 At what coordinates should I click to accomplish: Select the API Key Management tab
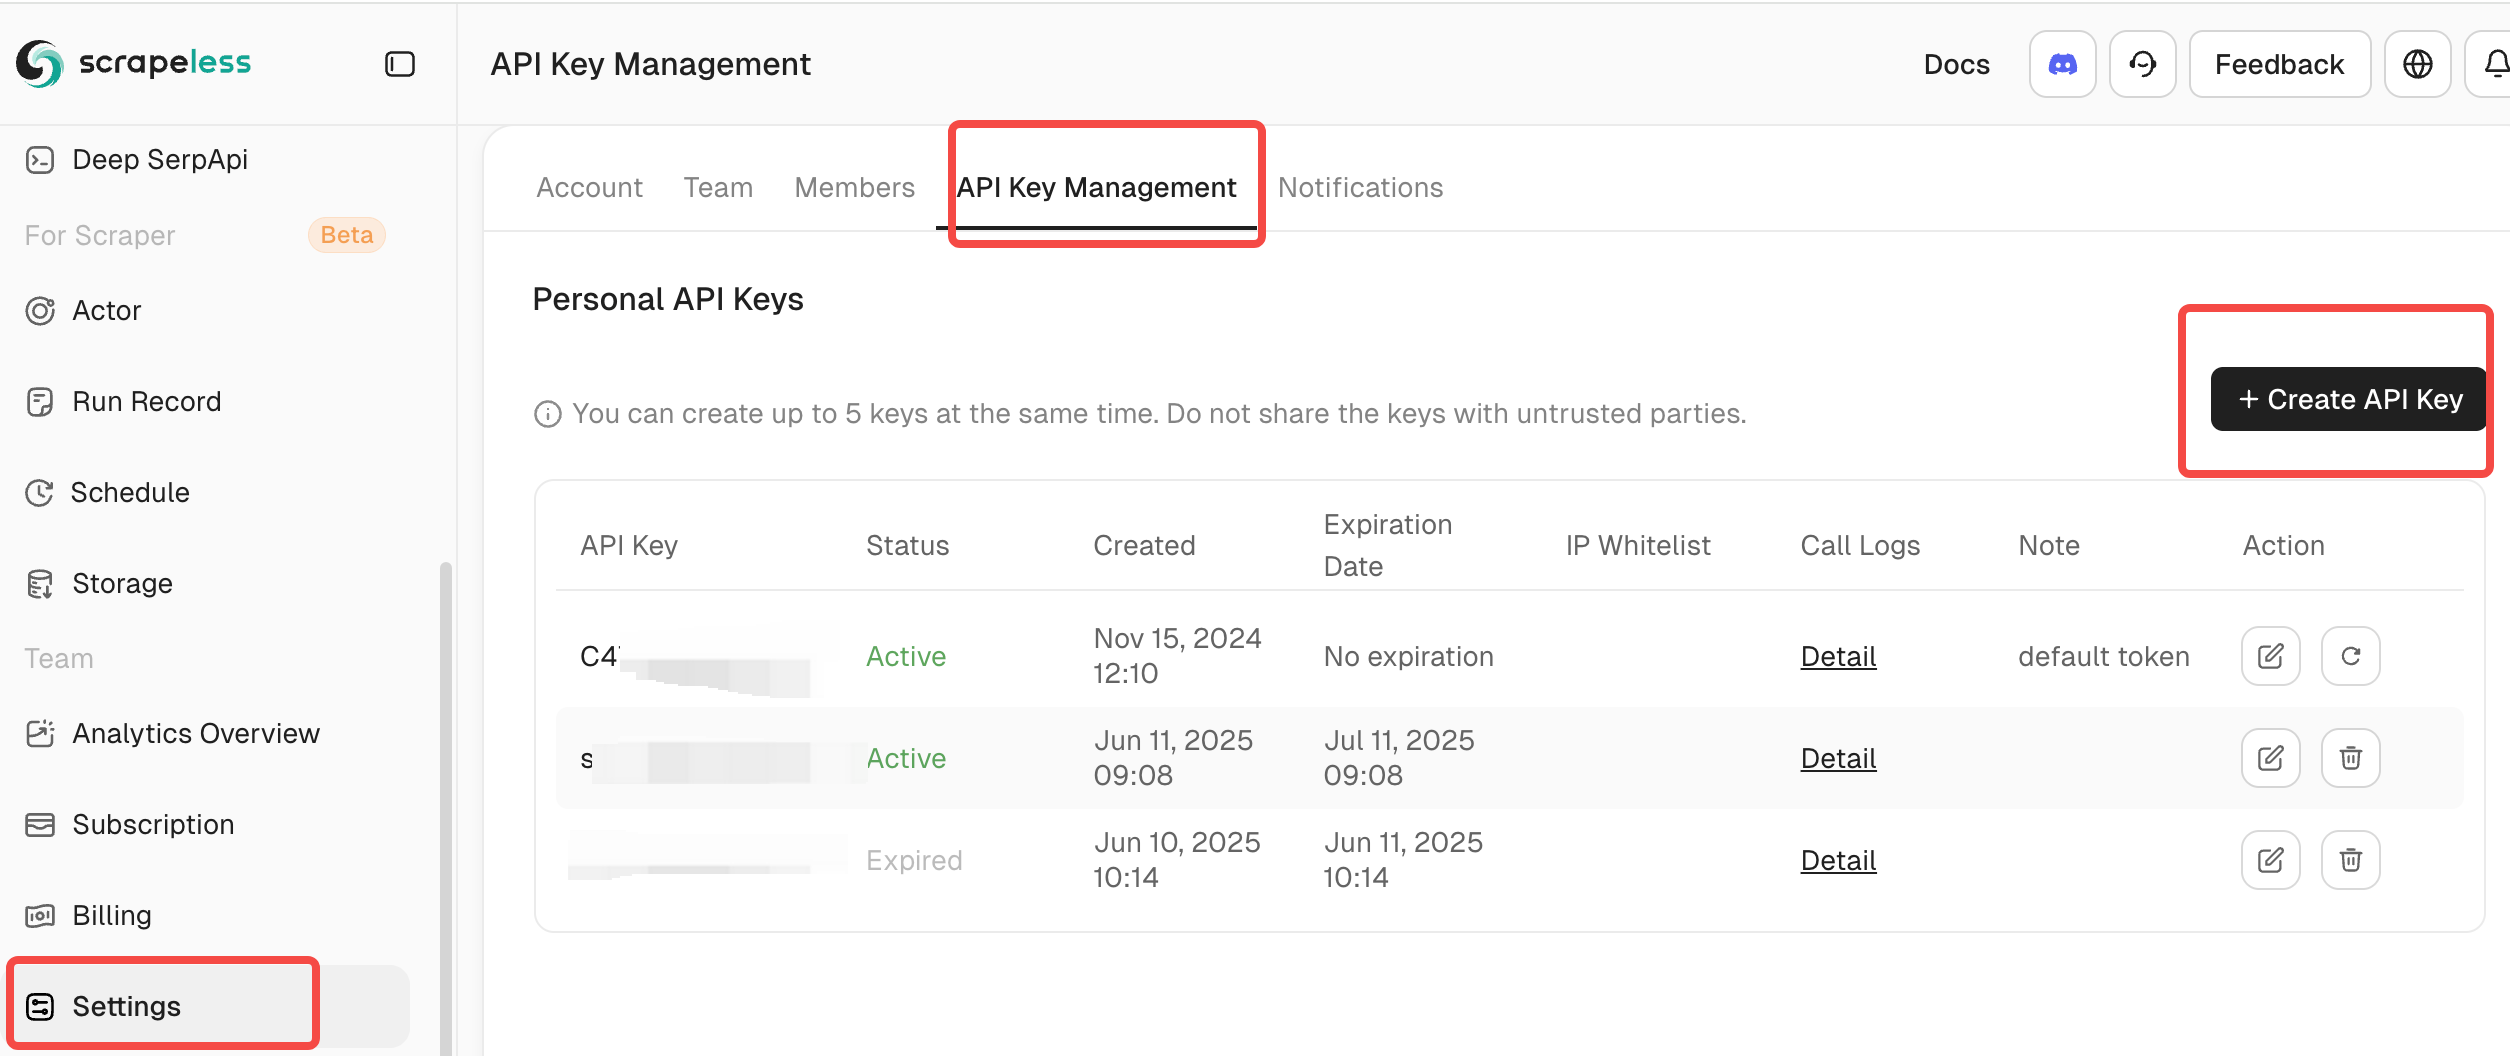point(1096,188)
